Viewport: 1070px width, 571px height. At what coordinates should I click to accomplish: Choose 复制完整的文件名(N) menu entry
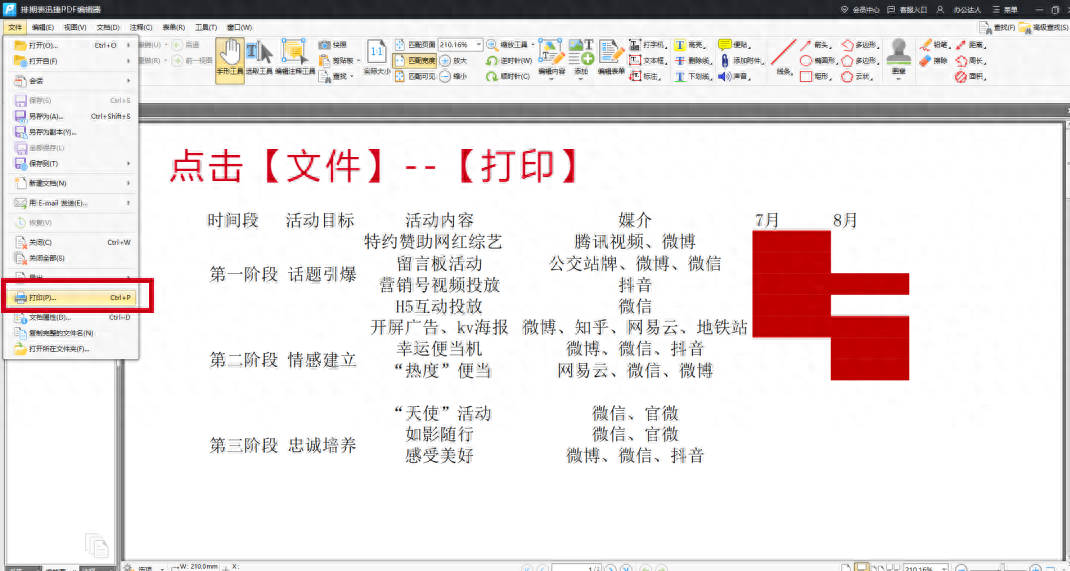(72, 333)
